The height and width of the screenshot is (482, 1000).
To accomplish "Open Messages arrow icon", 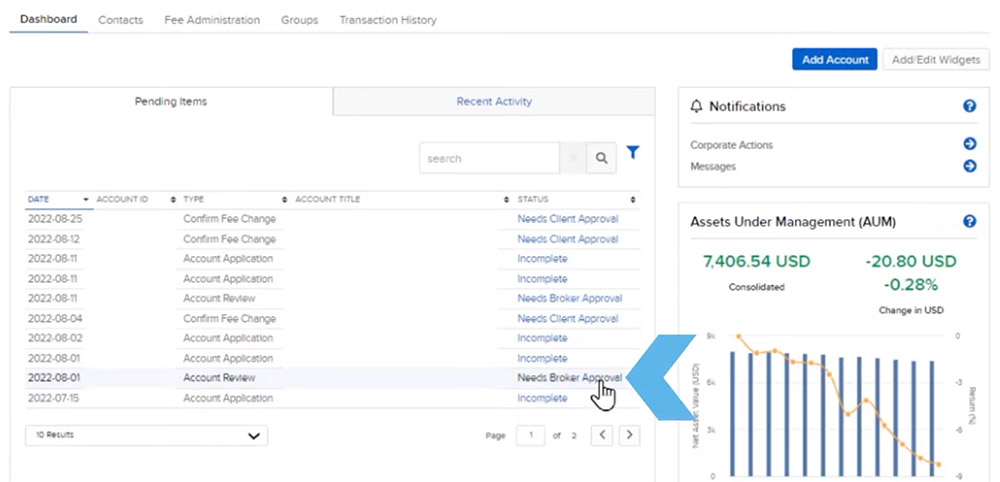I will (969, 166).
